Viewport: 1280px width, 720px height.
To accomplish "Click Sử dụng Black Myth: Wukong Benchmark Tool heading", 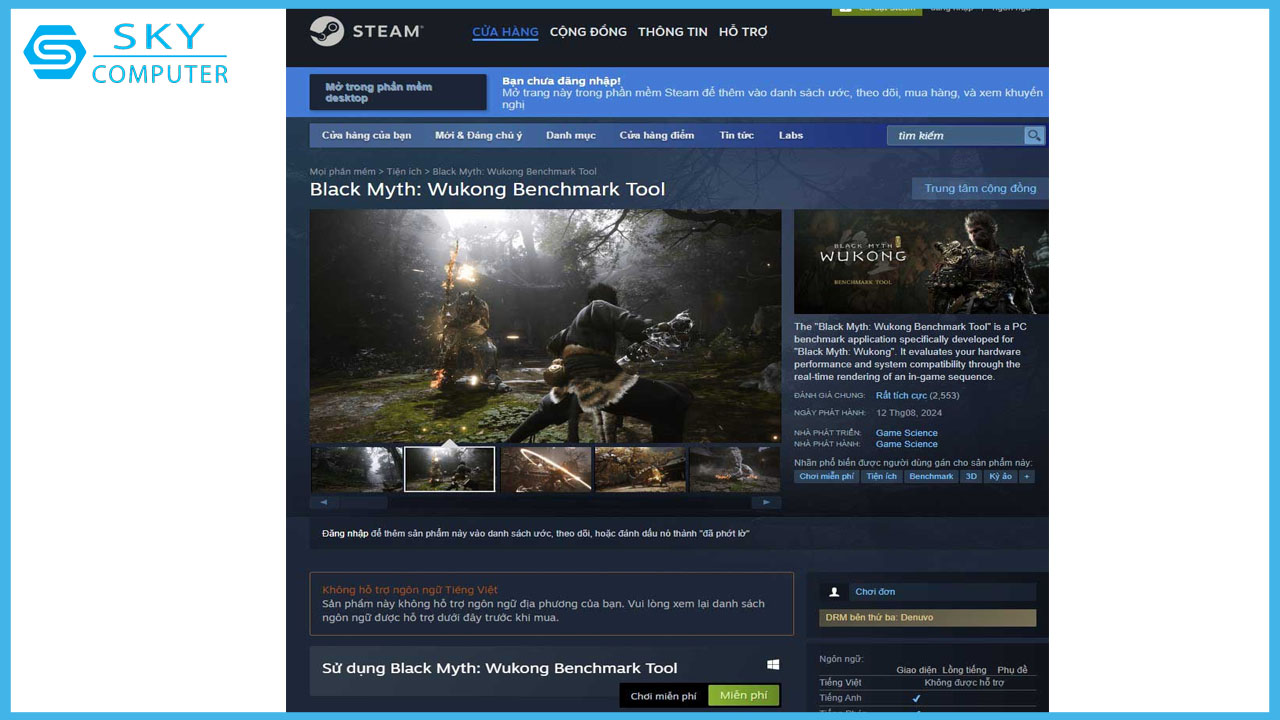I will point(500,668).
